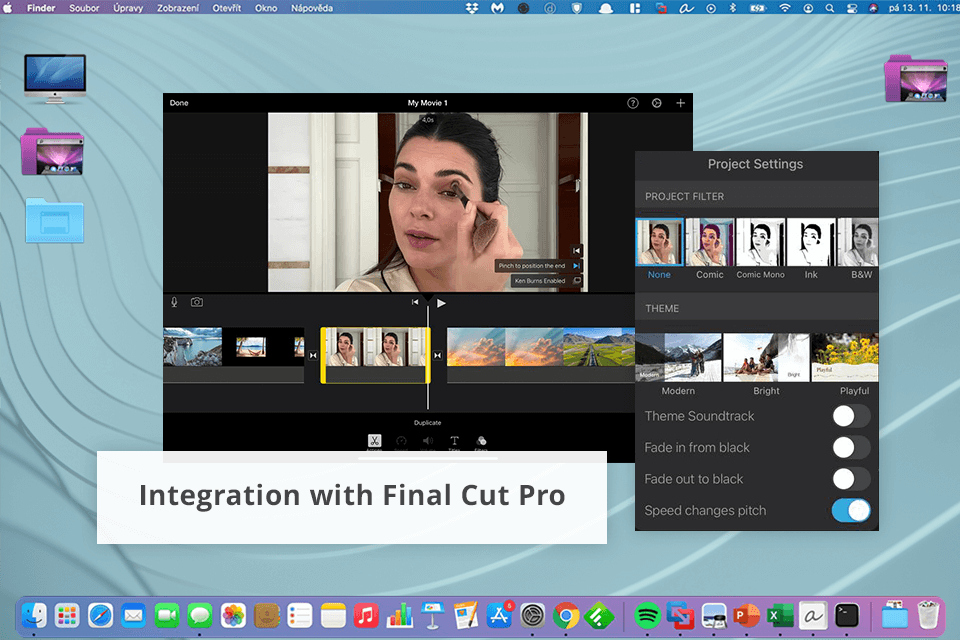Open the iMovie help question mark icon
Screen dimensions: 960x640
[x=632, y=103]
